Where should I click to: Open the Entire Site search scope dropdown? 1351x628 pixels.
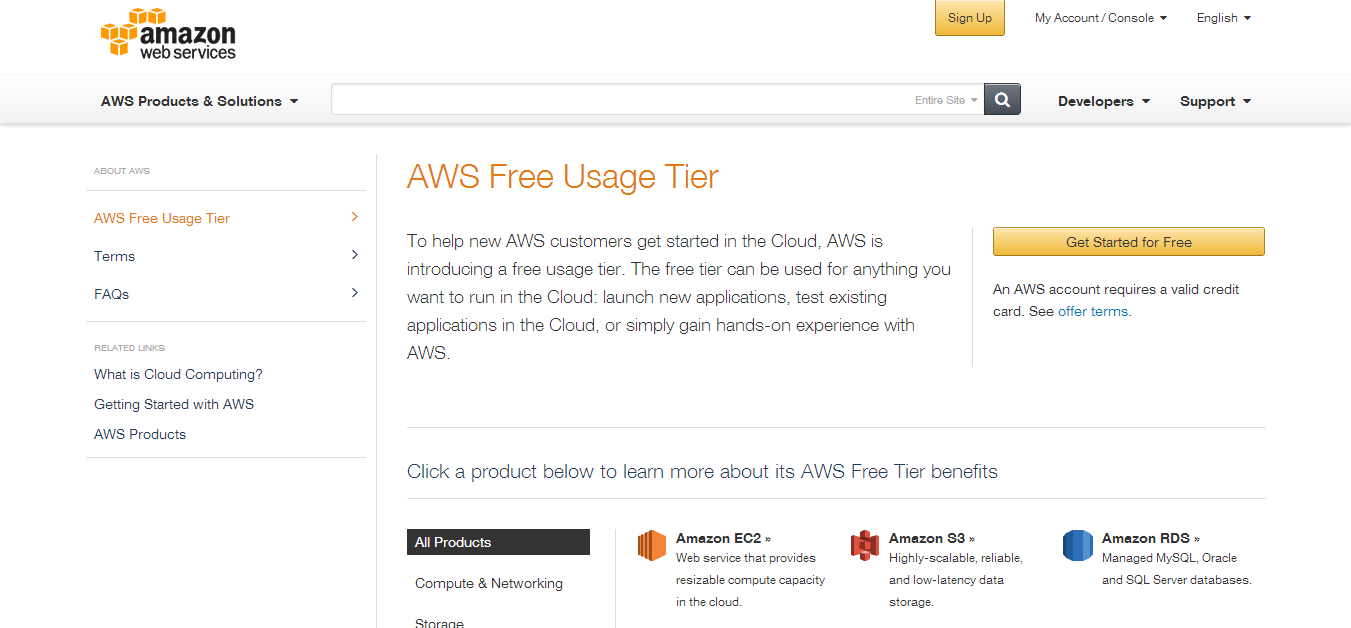(946, 100)
